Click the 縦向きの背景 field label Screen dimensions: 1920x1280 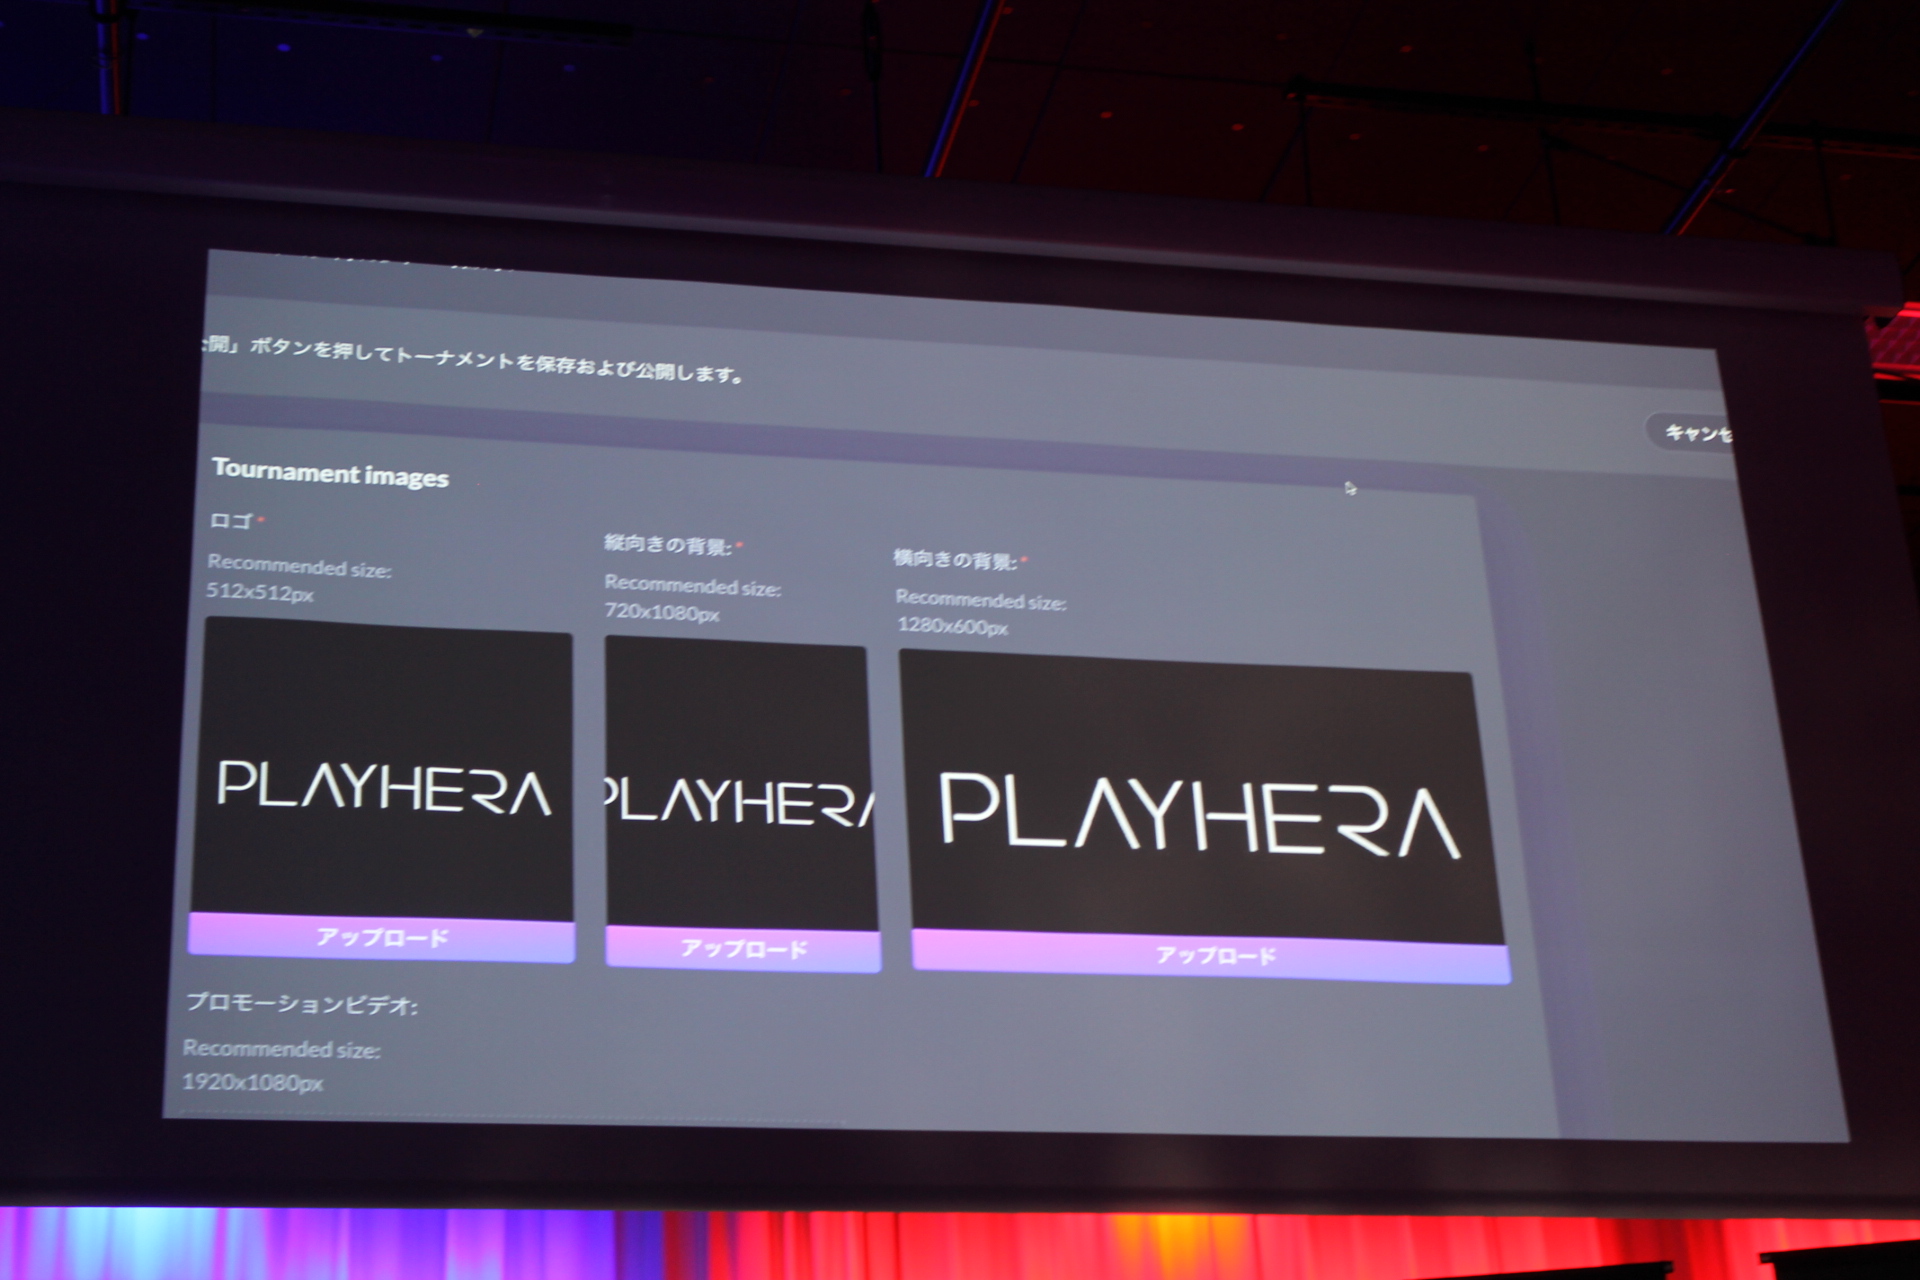pyautogui.click(x=667, y=544)
